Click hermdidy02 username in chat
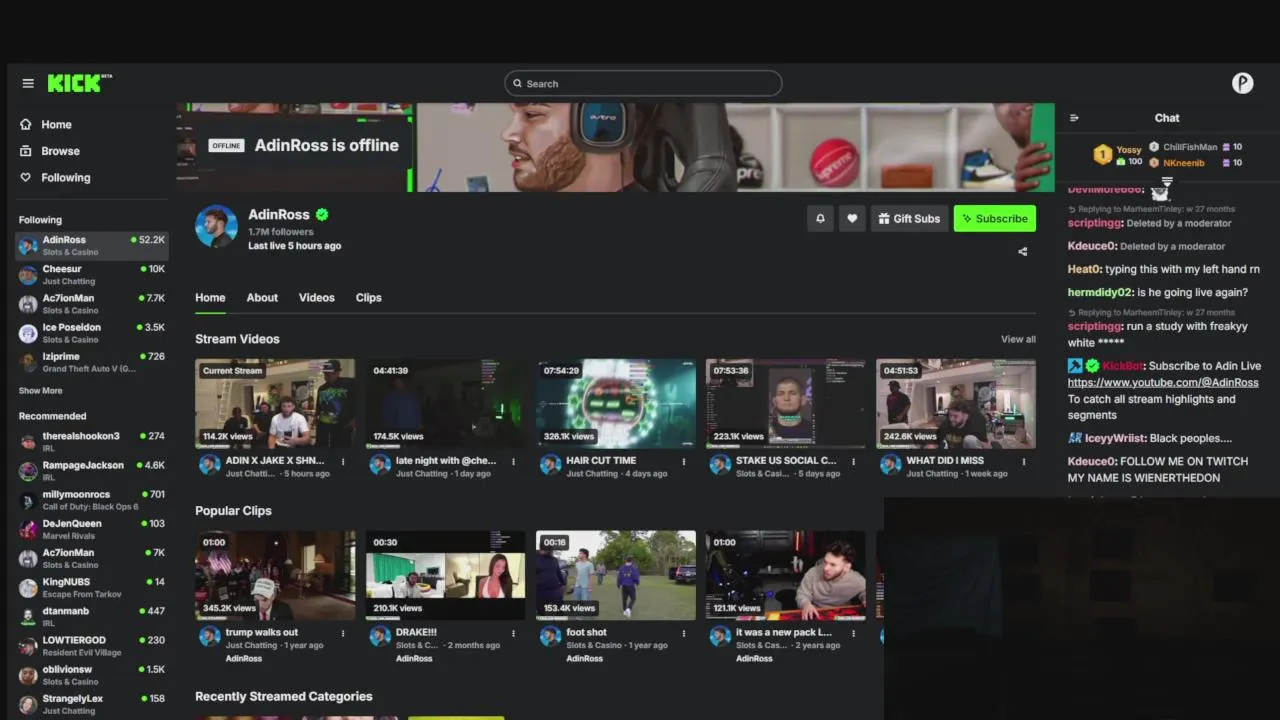 (1100, 292)
